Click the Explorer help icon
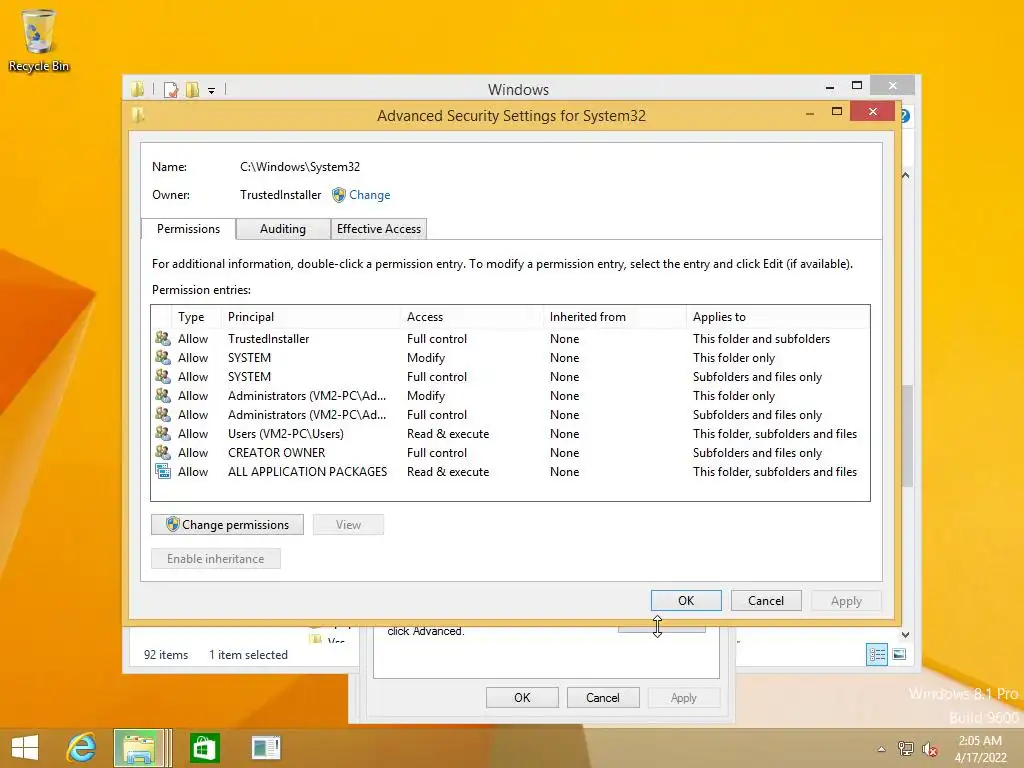The height and width of the screenshot is (768, 1024). [905, 116]
